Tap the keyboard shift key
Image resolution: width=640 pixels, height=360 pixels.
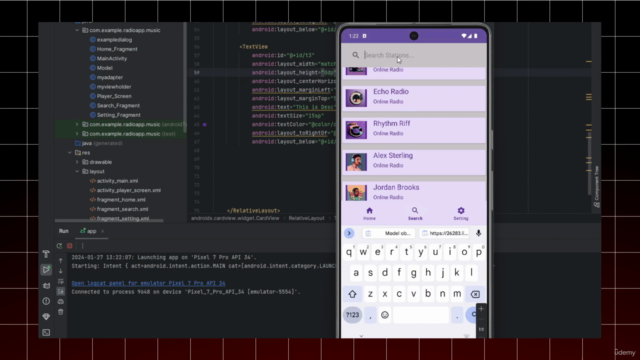(x=353, y=294)
